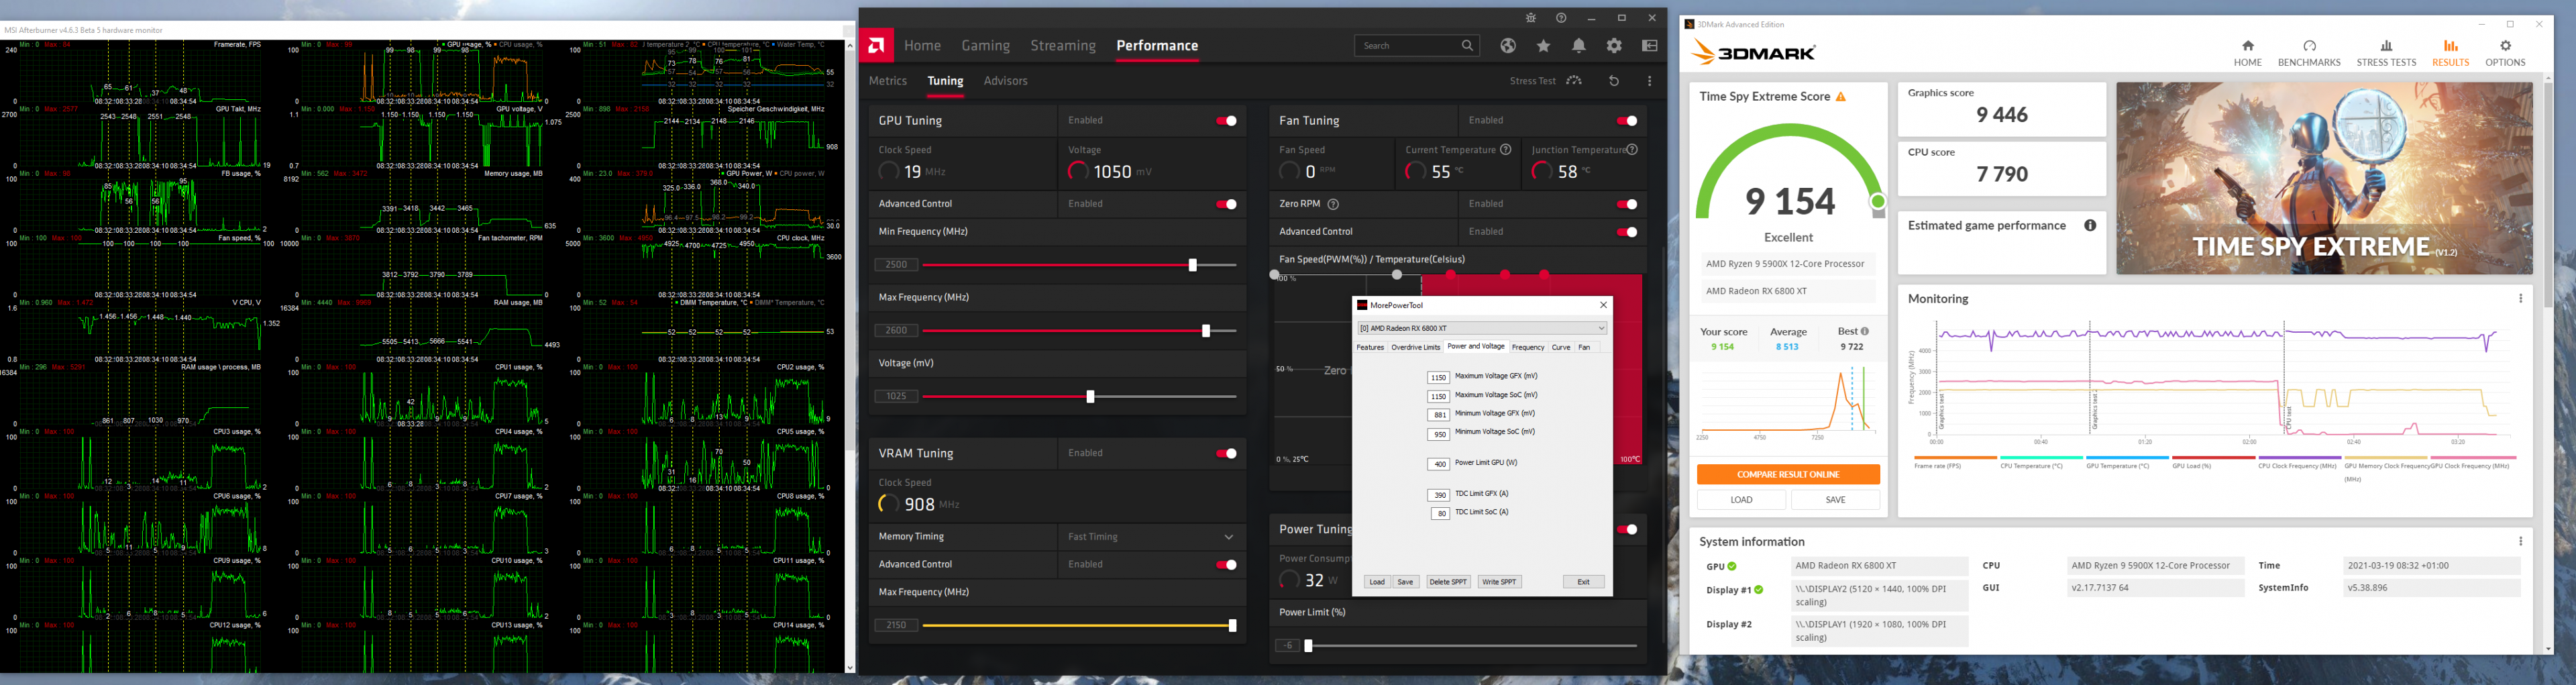Open the favorites star icon in Radeon Software
The image size is (2576, 685).
(1543, 45)
